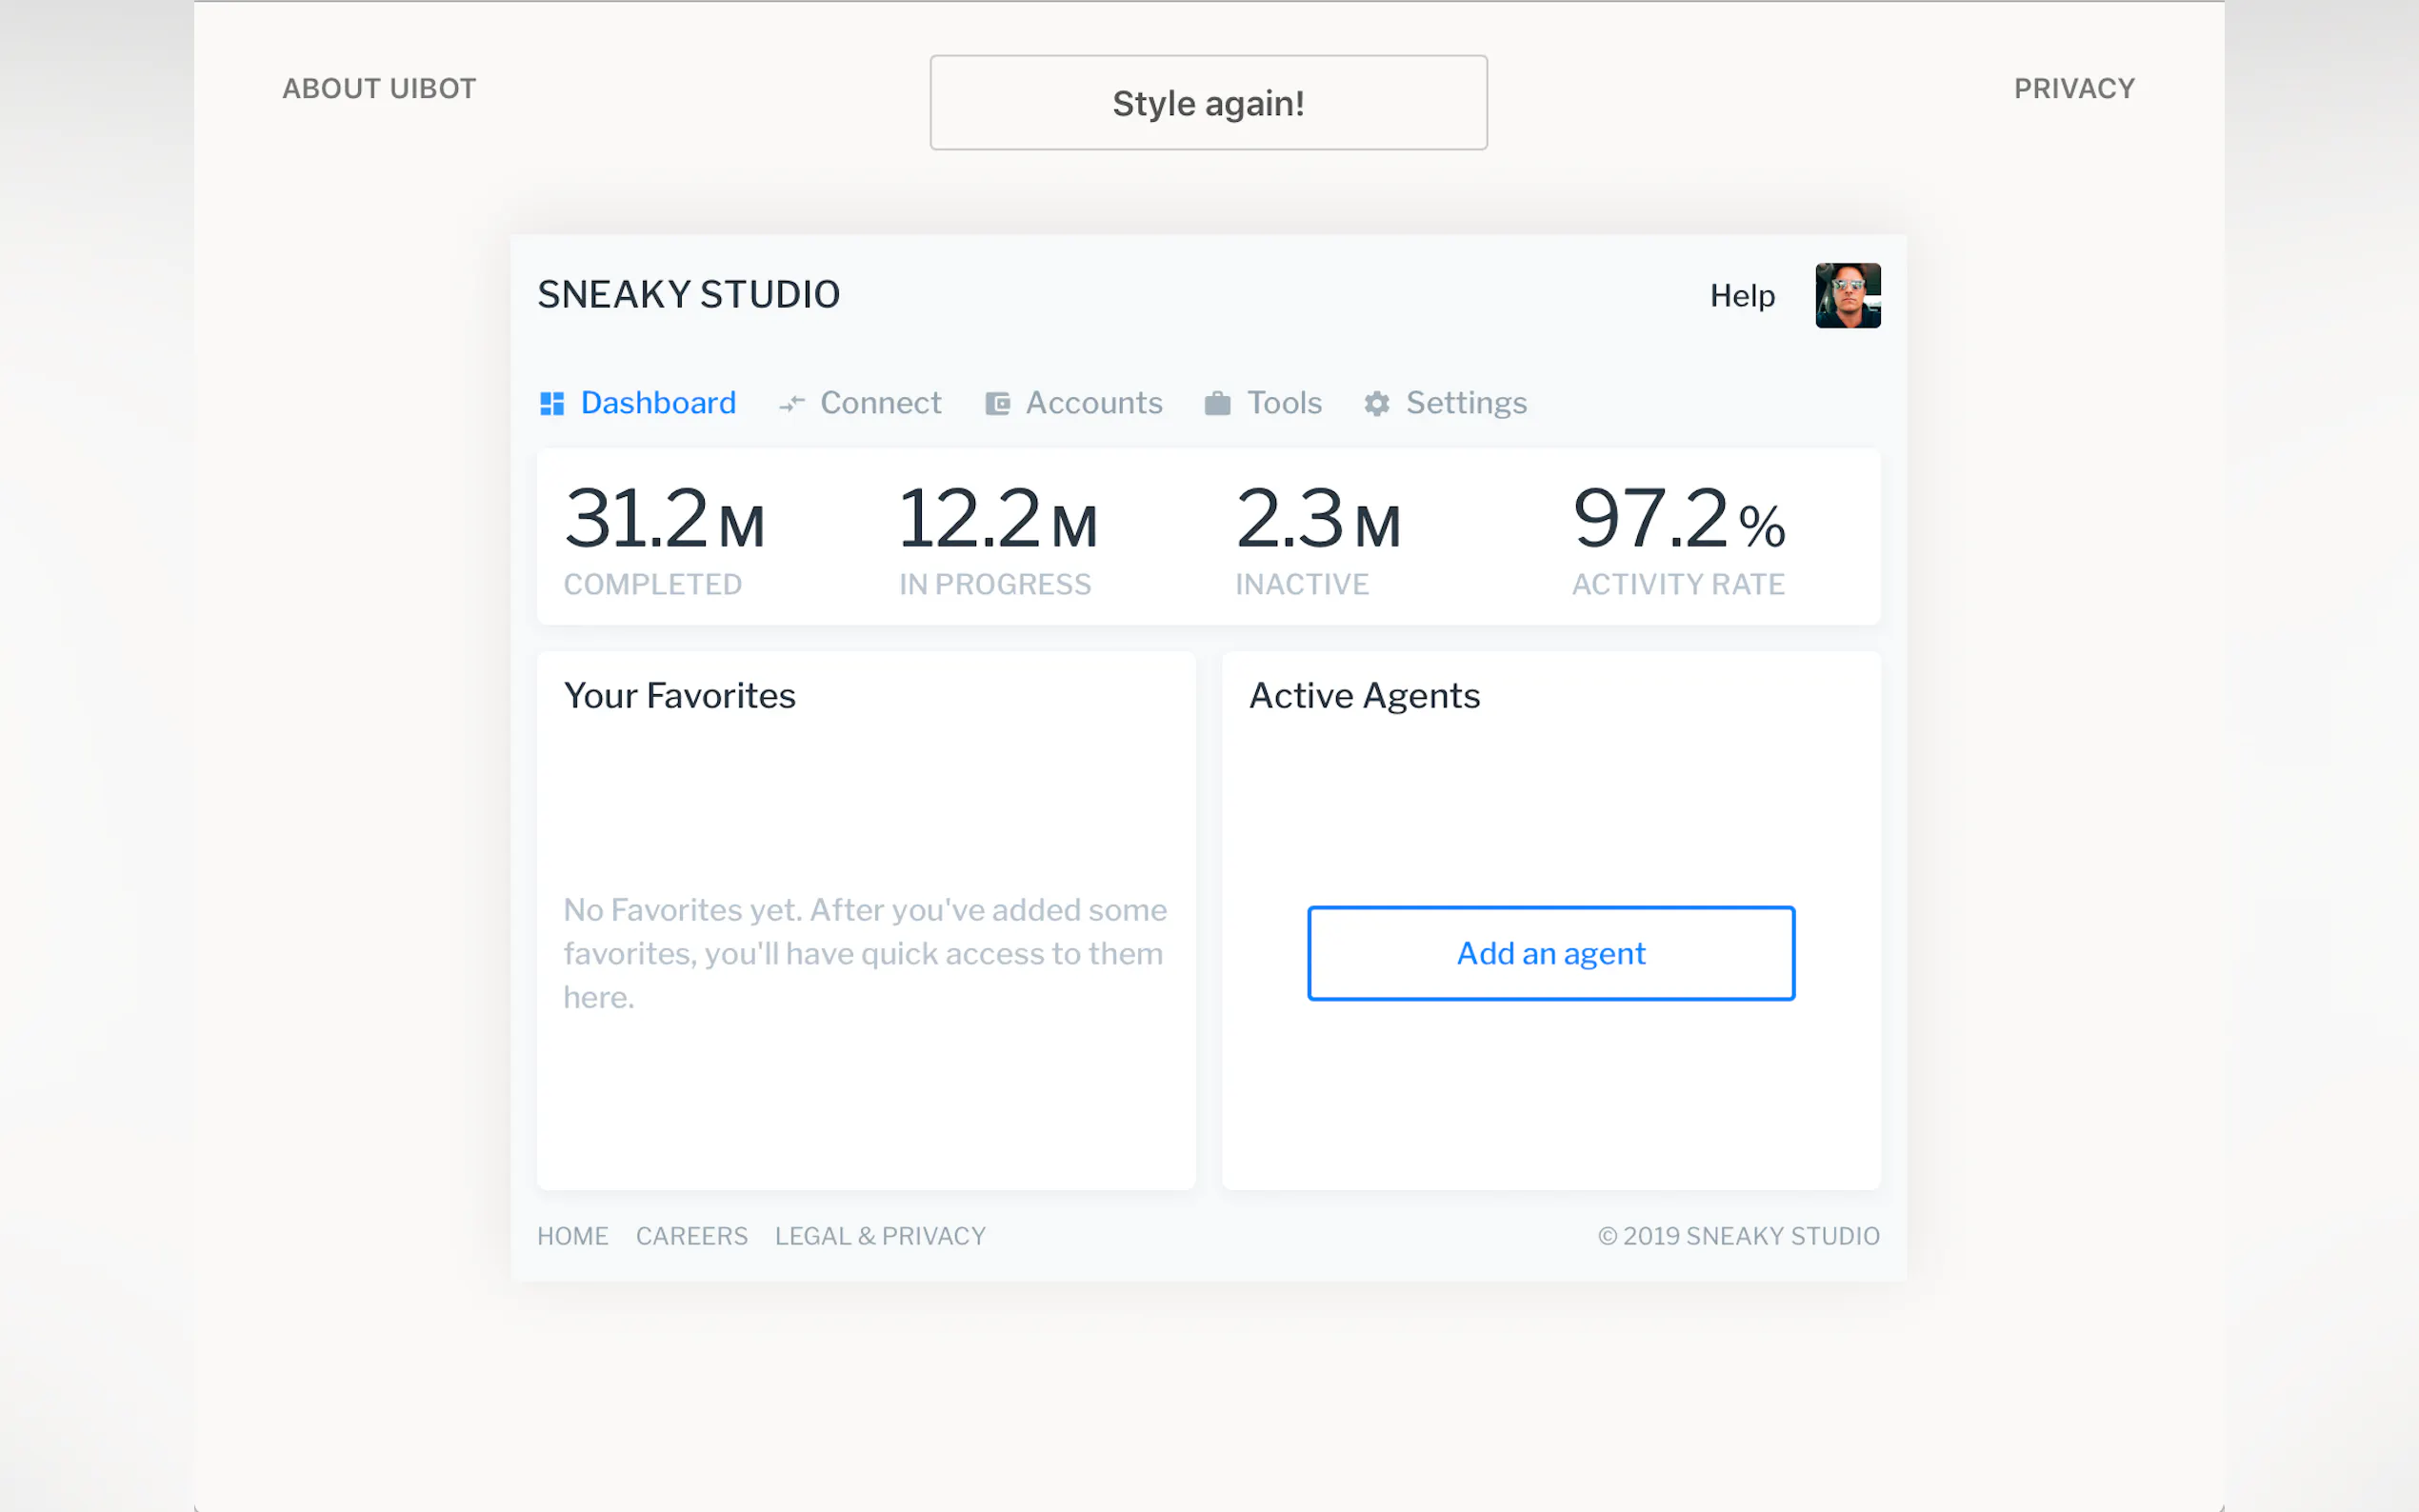This screenshot has height=1512, width=2419.
Task: Switch to the Dashboard tab
Action: (x=658, y=403)
